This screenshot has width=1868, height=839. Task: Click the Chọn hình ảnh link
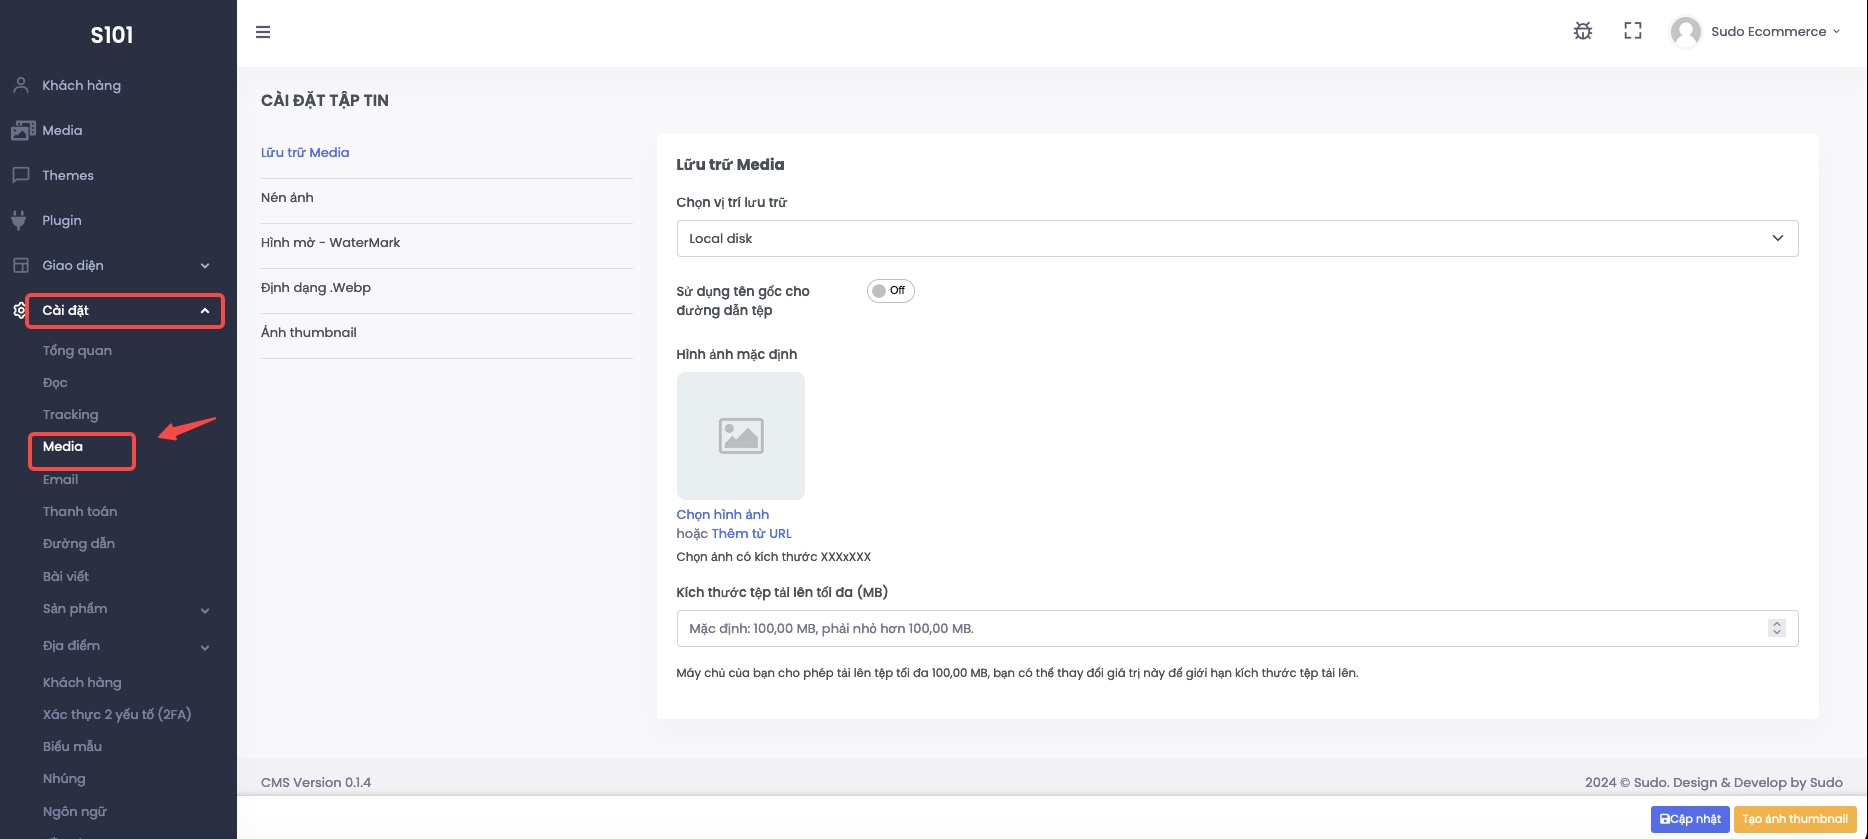coord(723,515)
